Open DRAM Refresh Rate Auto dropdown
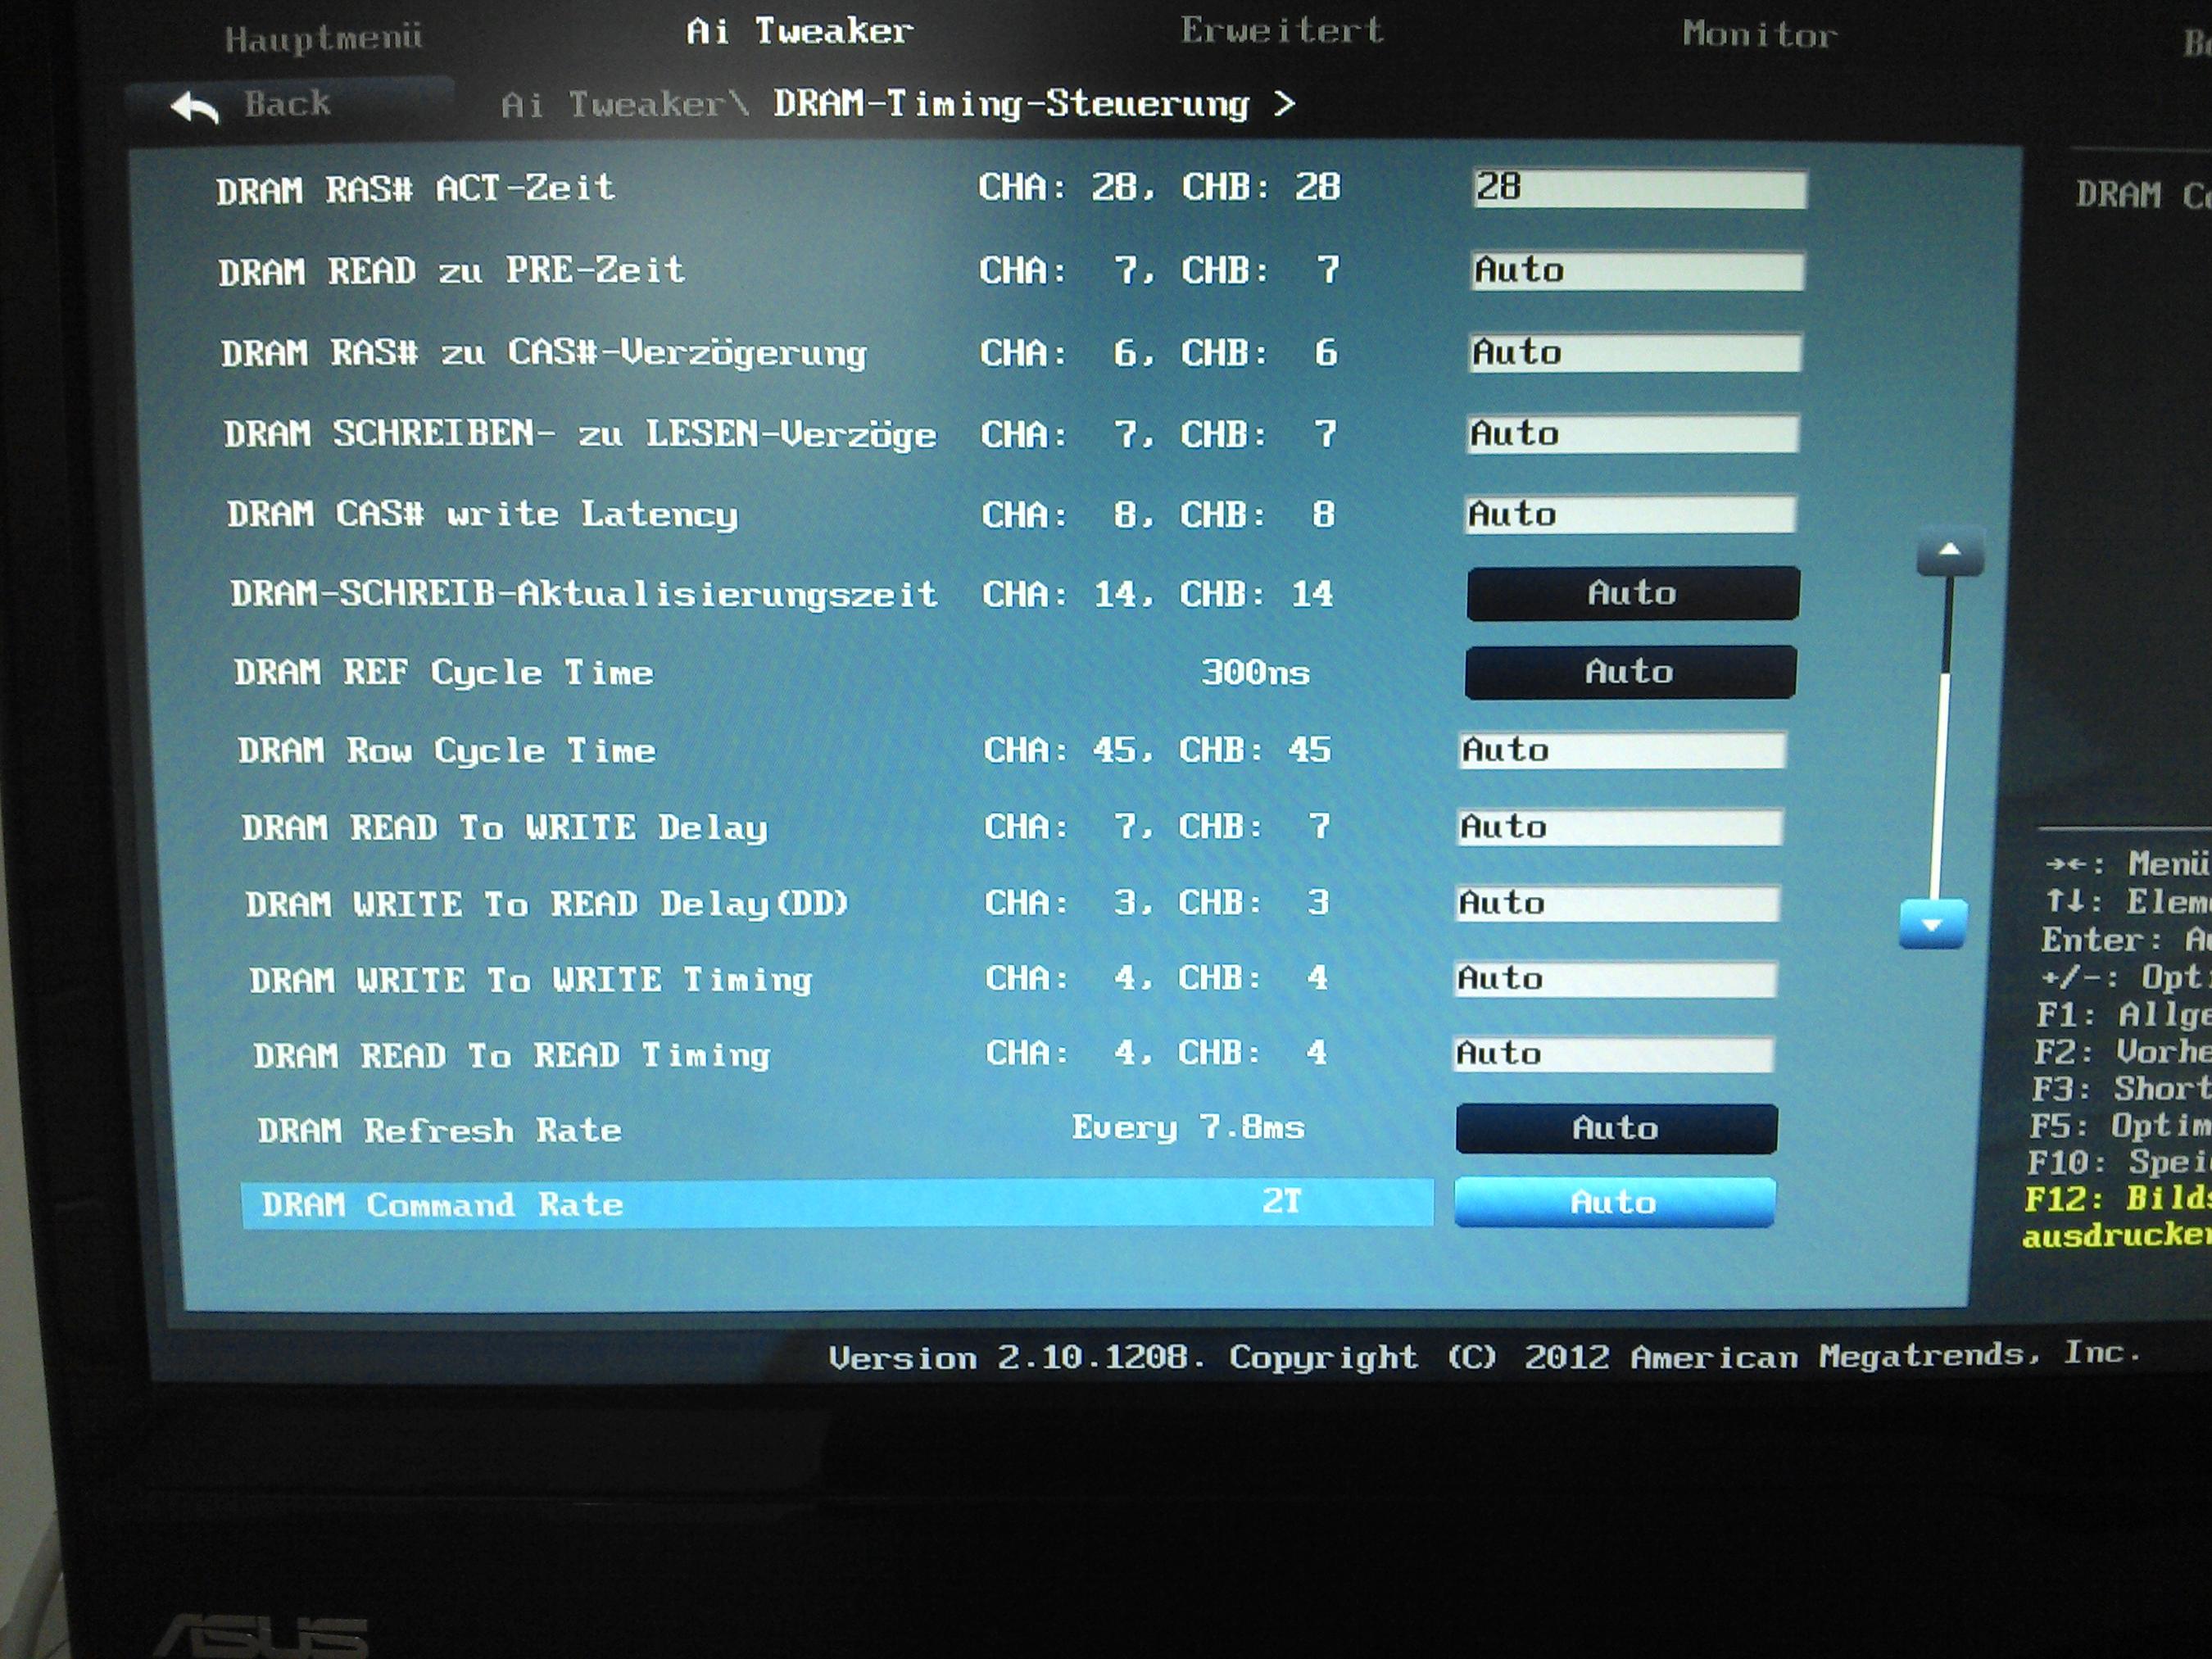 click(1616, 1128)
